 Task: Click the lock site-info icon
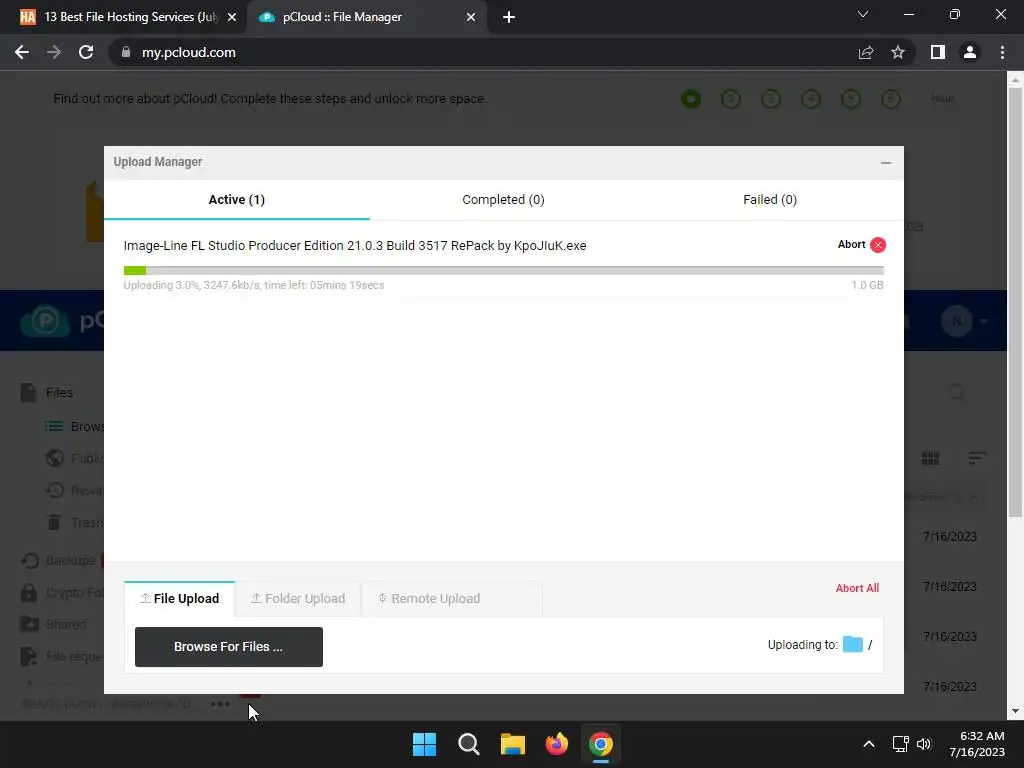[126, 52]
